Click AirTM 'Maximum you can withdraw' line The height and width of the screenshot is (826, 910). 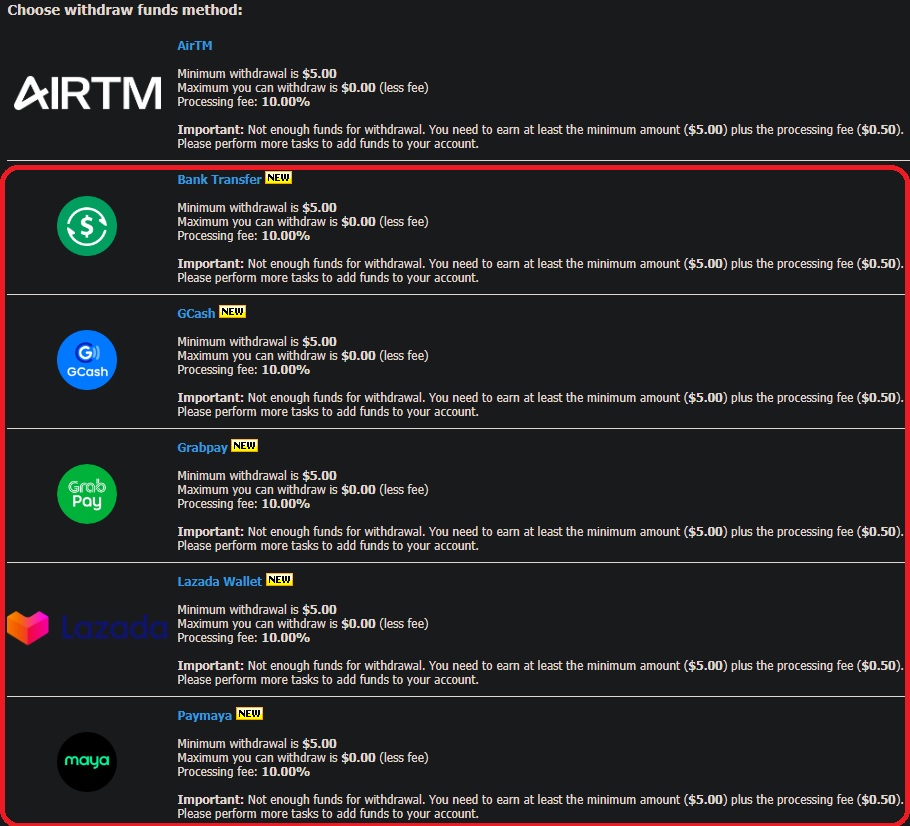coord(303,88)
